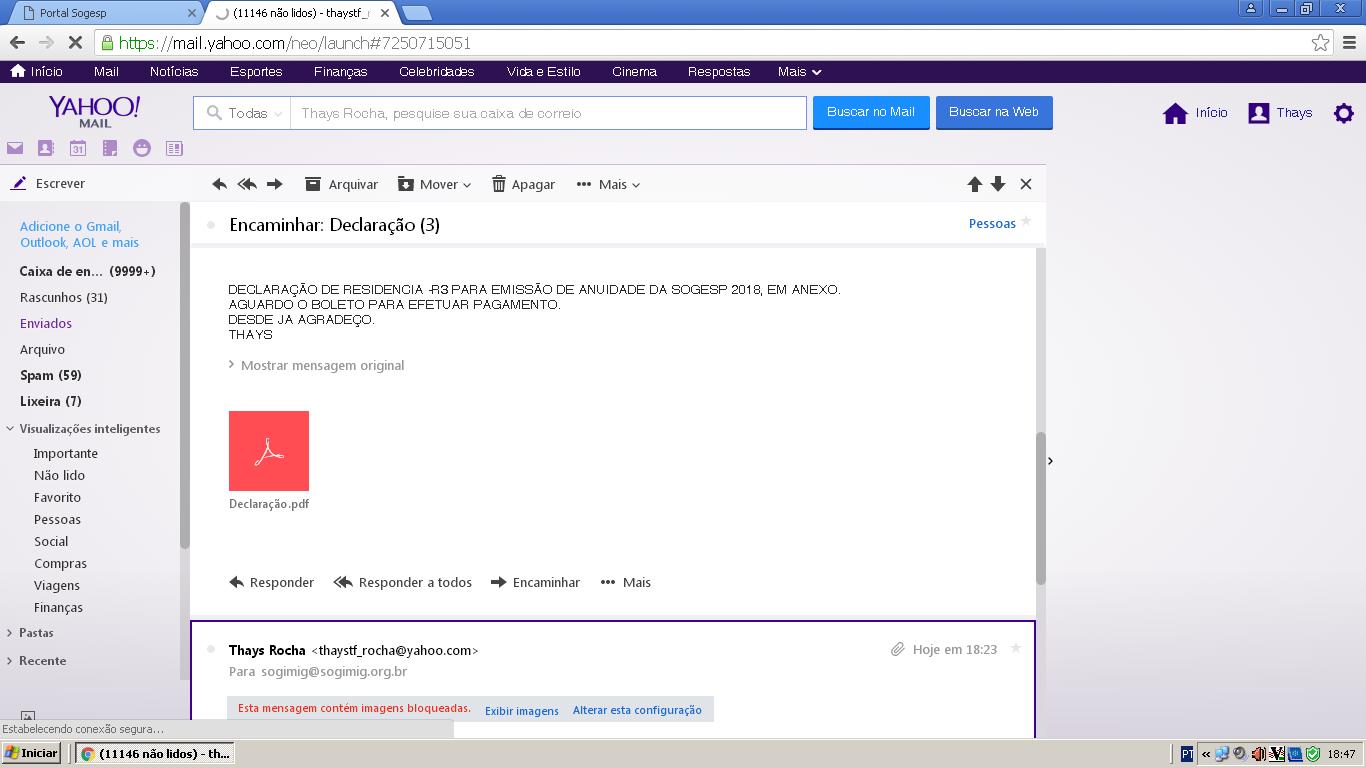1366x768 pixels.
Task: Click the Exibir imagens link
Action: point(521,710)
